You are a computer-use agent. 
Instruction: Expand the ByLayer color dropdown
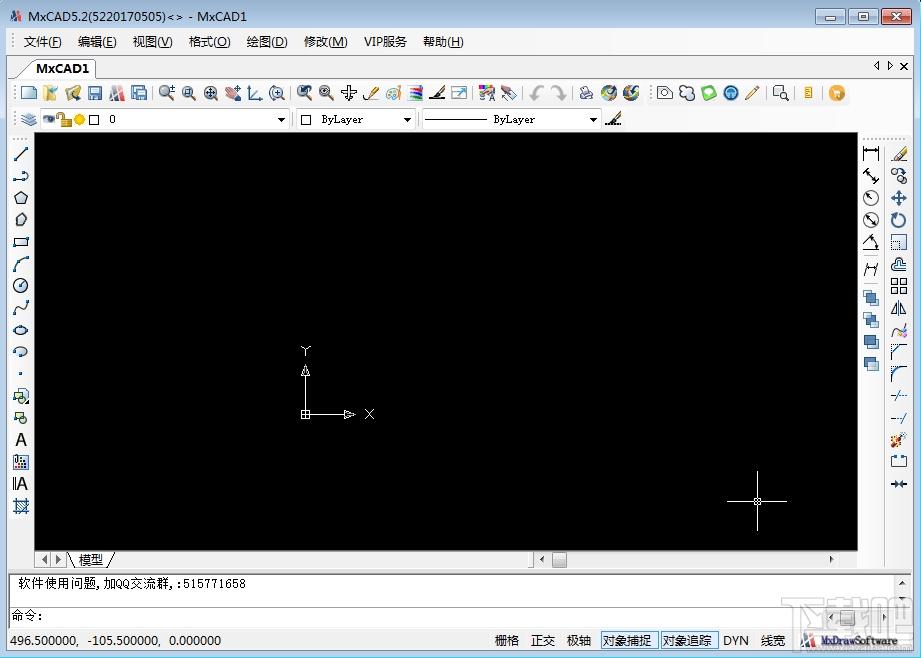[x=407, y=119]
